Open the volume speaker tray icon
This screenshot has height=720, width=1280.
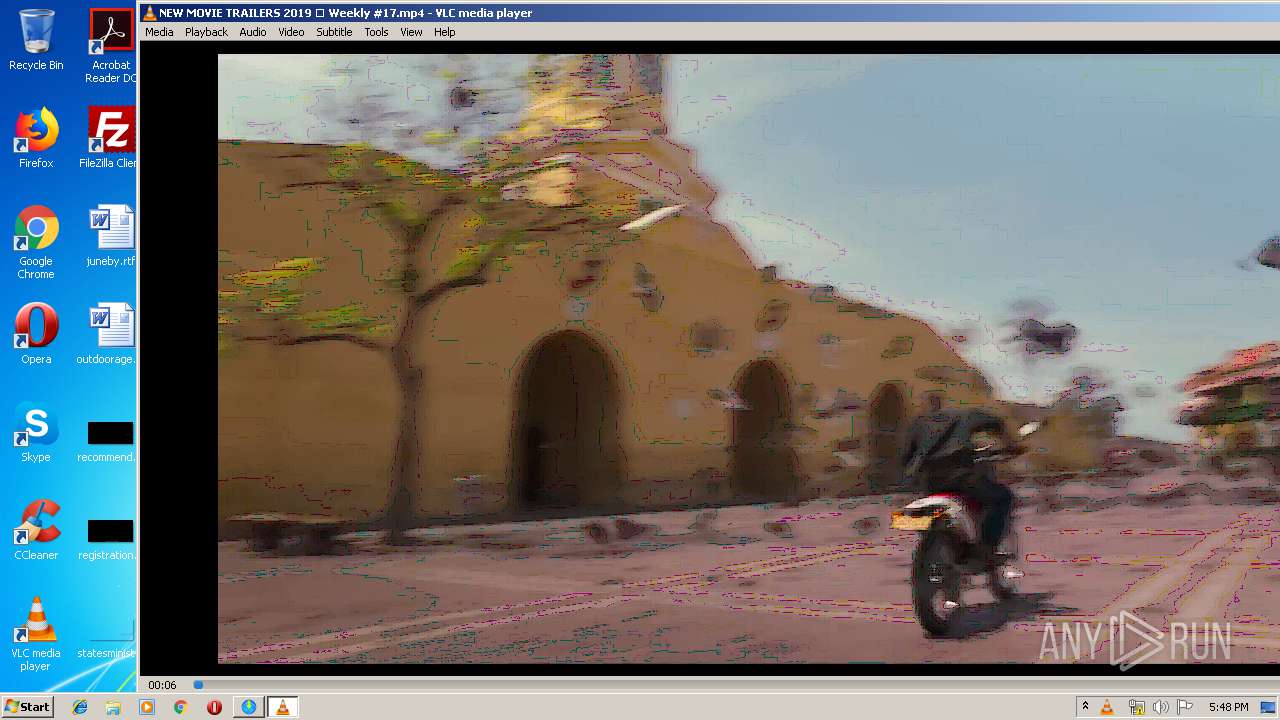[1161, 707]
